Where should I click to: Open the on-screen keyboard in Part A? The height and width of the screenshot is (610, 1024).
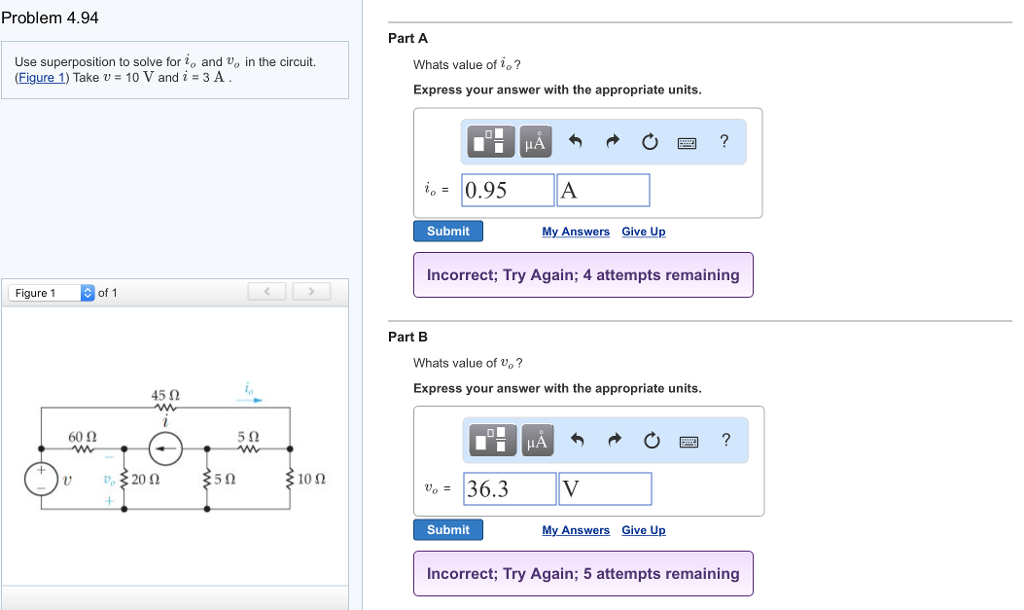click(688, 141)
